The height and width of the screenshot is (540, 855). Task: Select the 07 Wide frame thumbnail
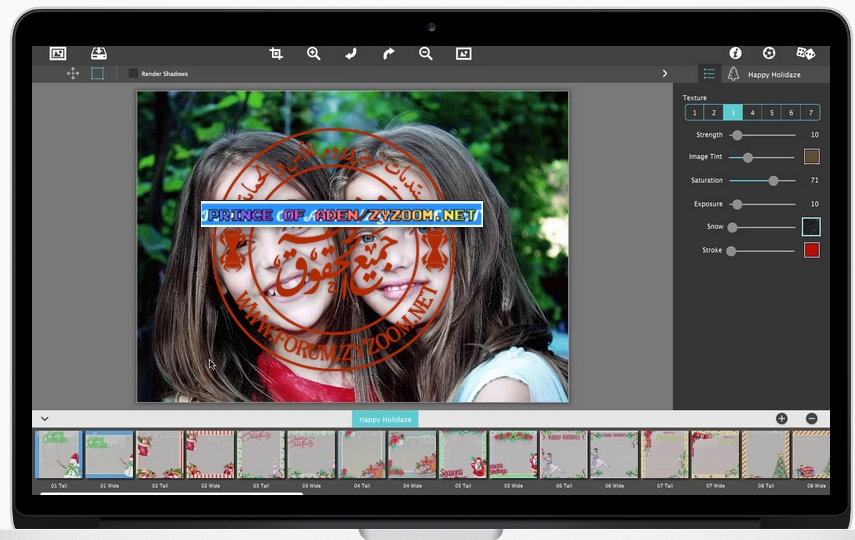715,454
